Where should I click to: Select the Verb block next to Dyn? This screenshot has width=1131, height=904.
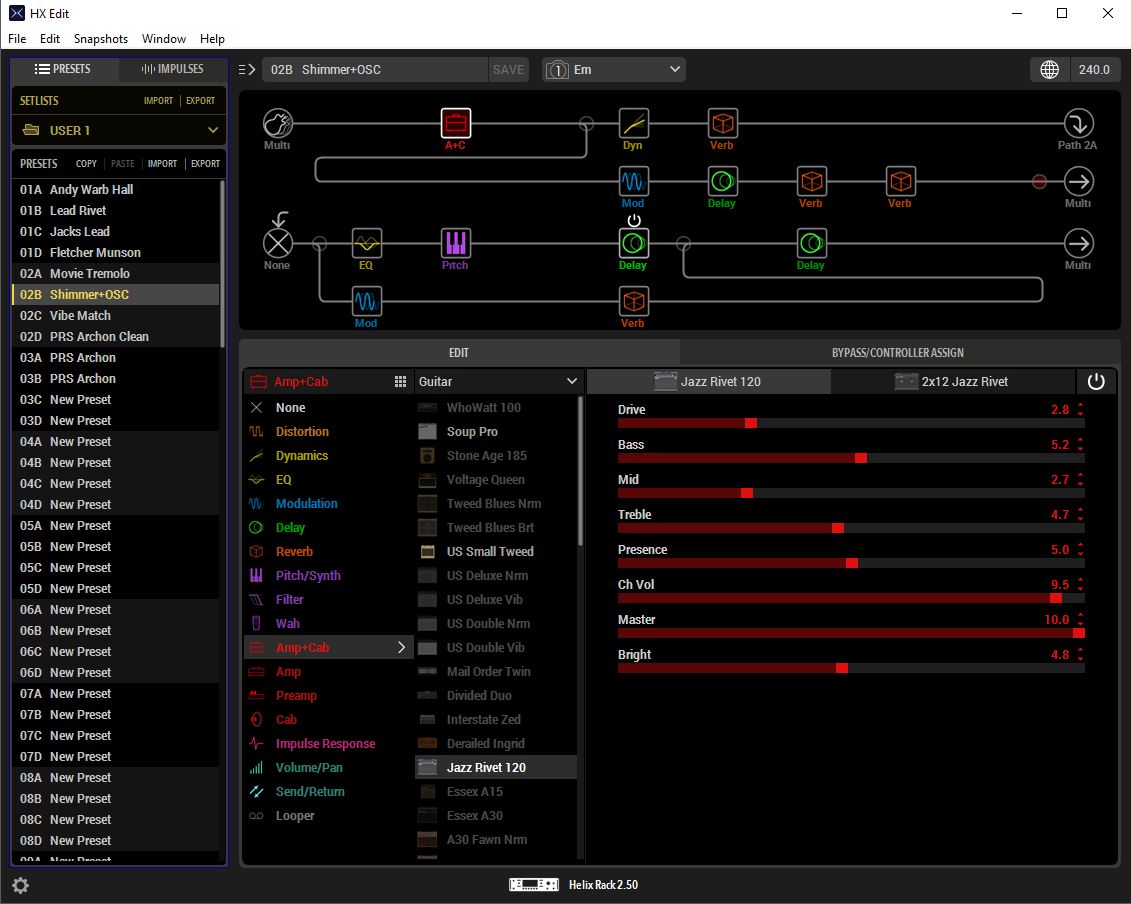(x=722, y=123)
